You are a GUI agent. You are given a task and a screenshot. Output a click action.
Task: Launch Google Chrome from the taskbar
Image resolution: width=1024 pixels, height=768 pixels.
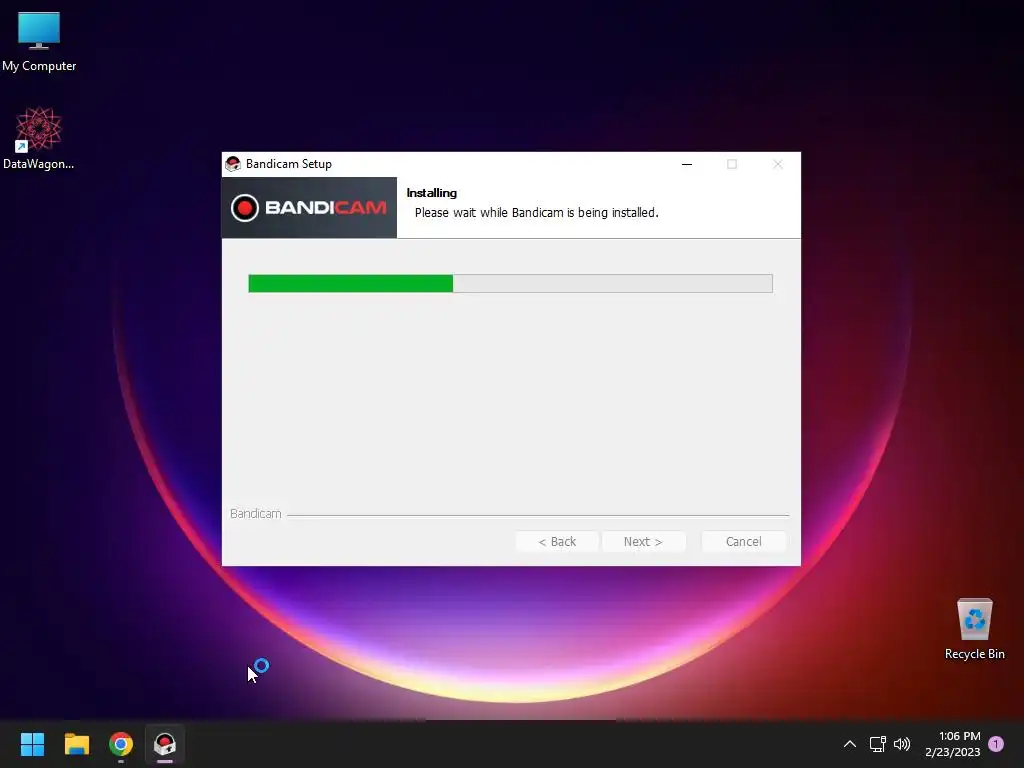(121, 744)
